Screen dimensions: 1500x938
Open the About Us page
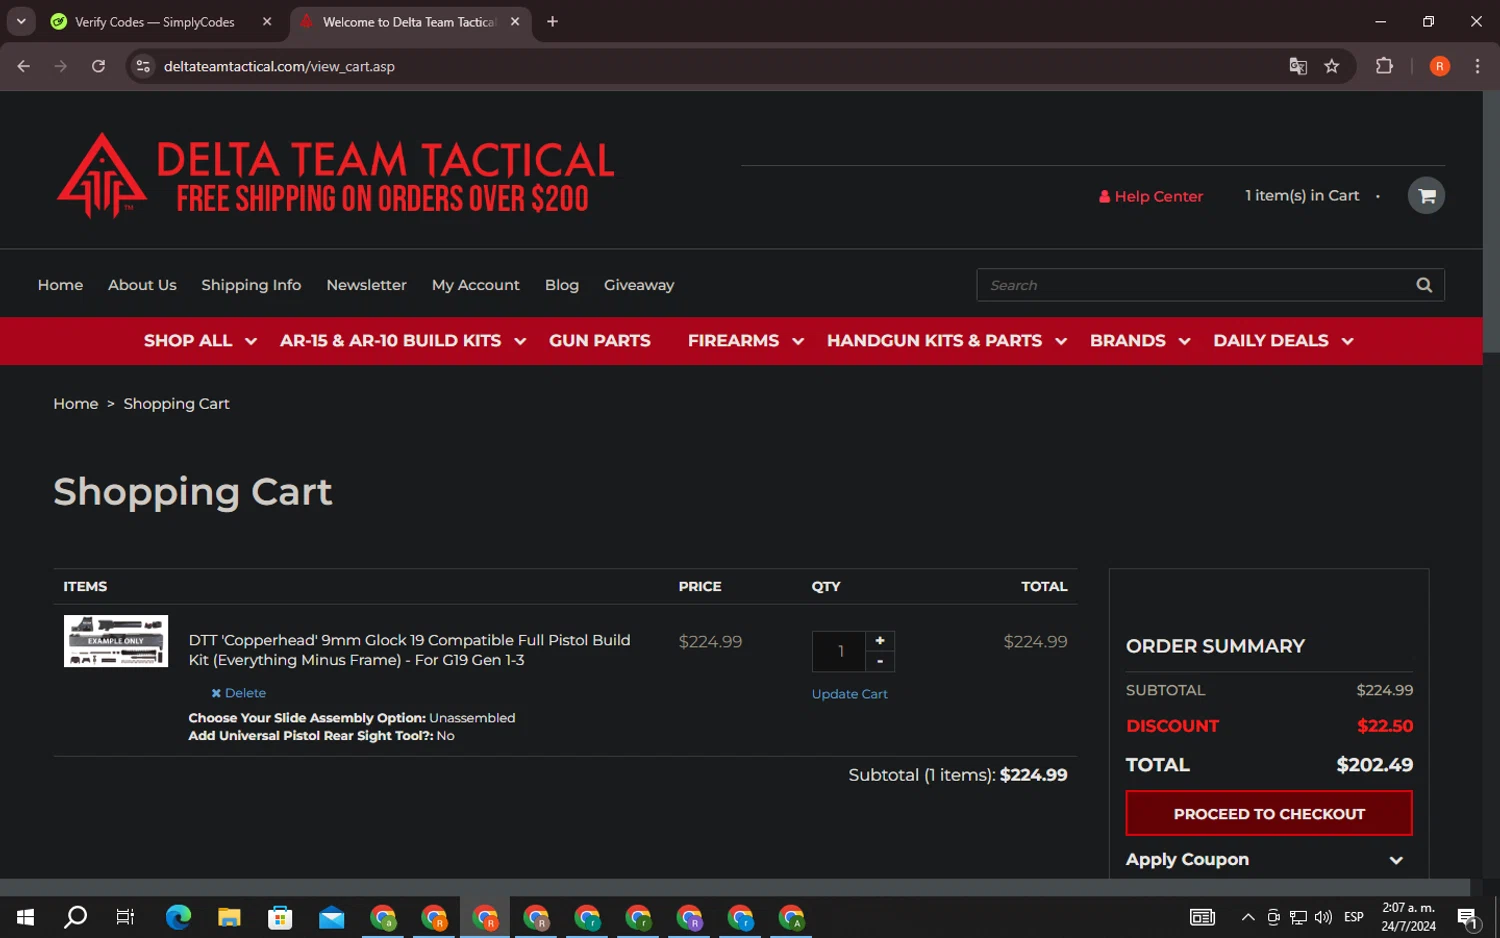[x=142, y=285]
